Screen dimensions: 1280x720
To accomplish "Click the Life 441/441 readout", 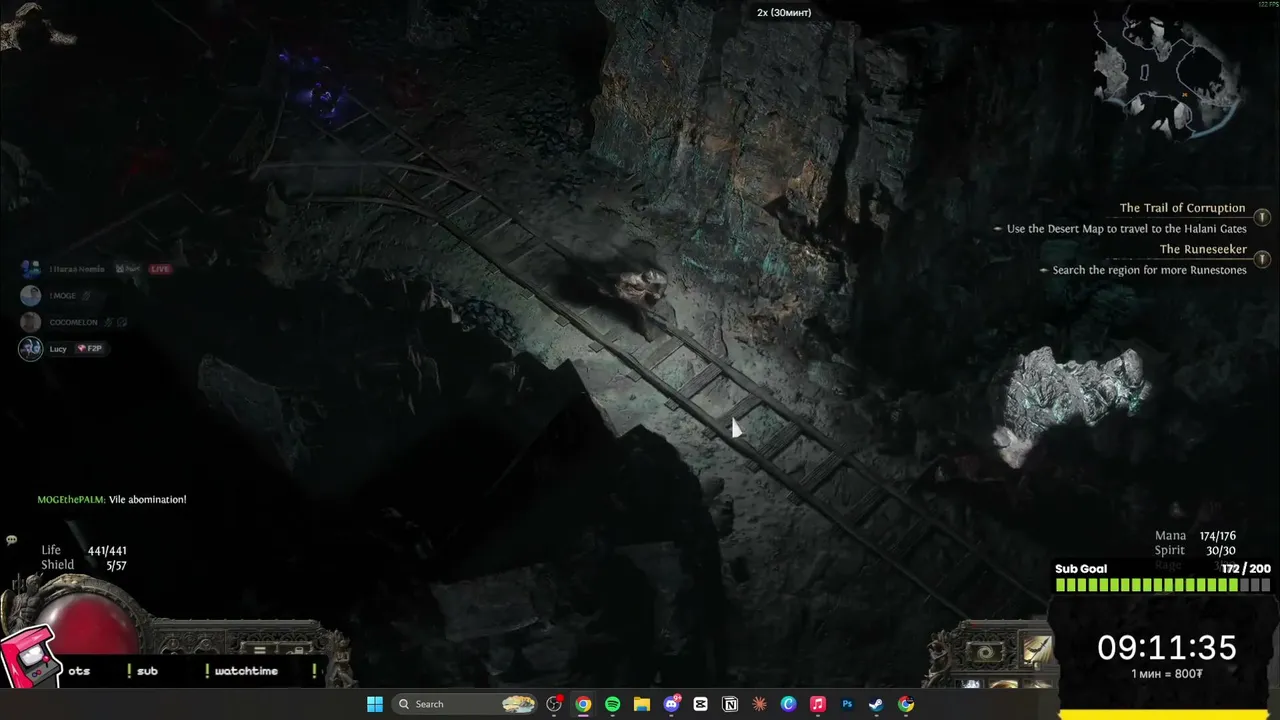I will click(84, 550).
